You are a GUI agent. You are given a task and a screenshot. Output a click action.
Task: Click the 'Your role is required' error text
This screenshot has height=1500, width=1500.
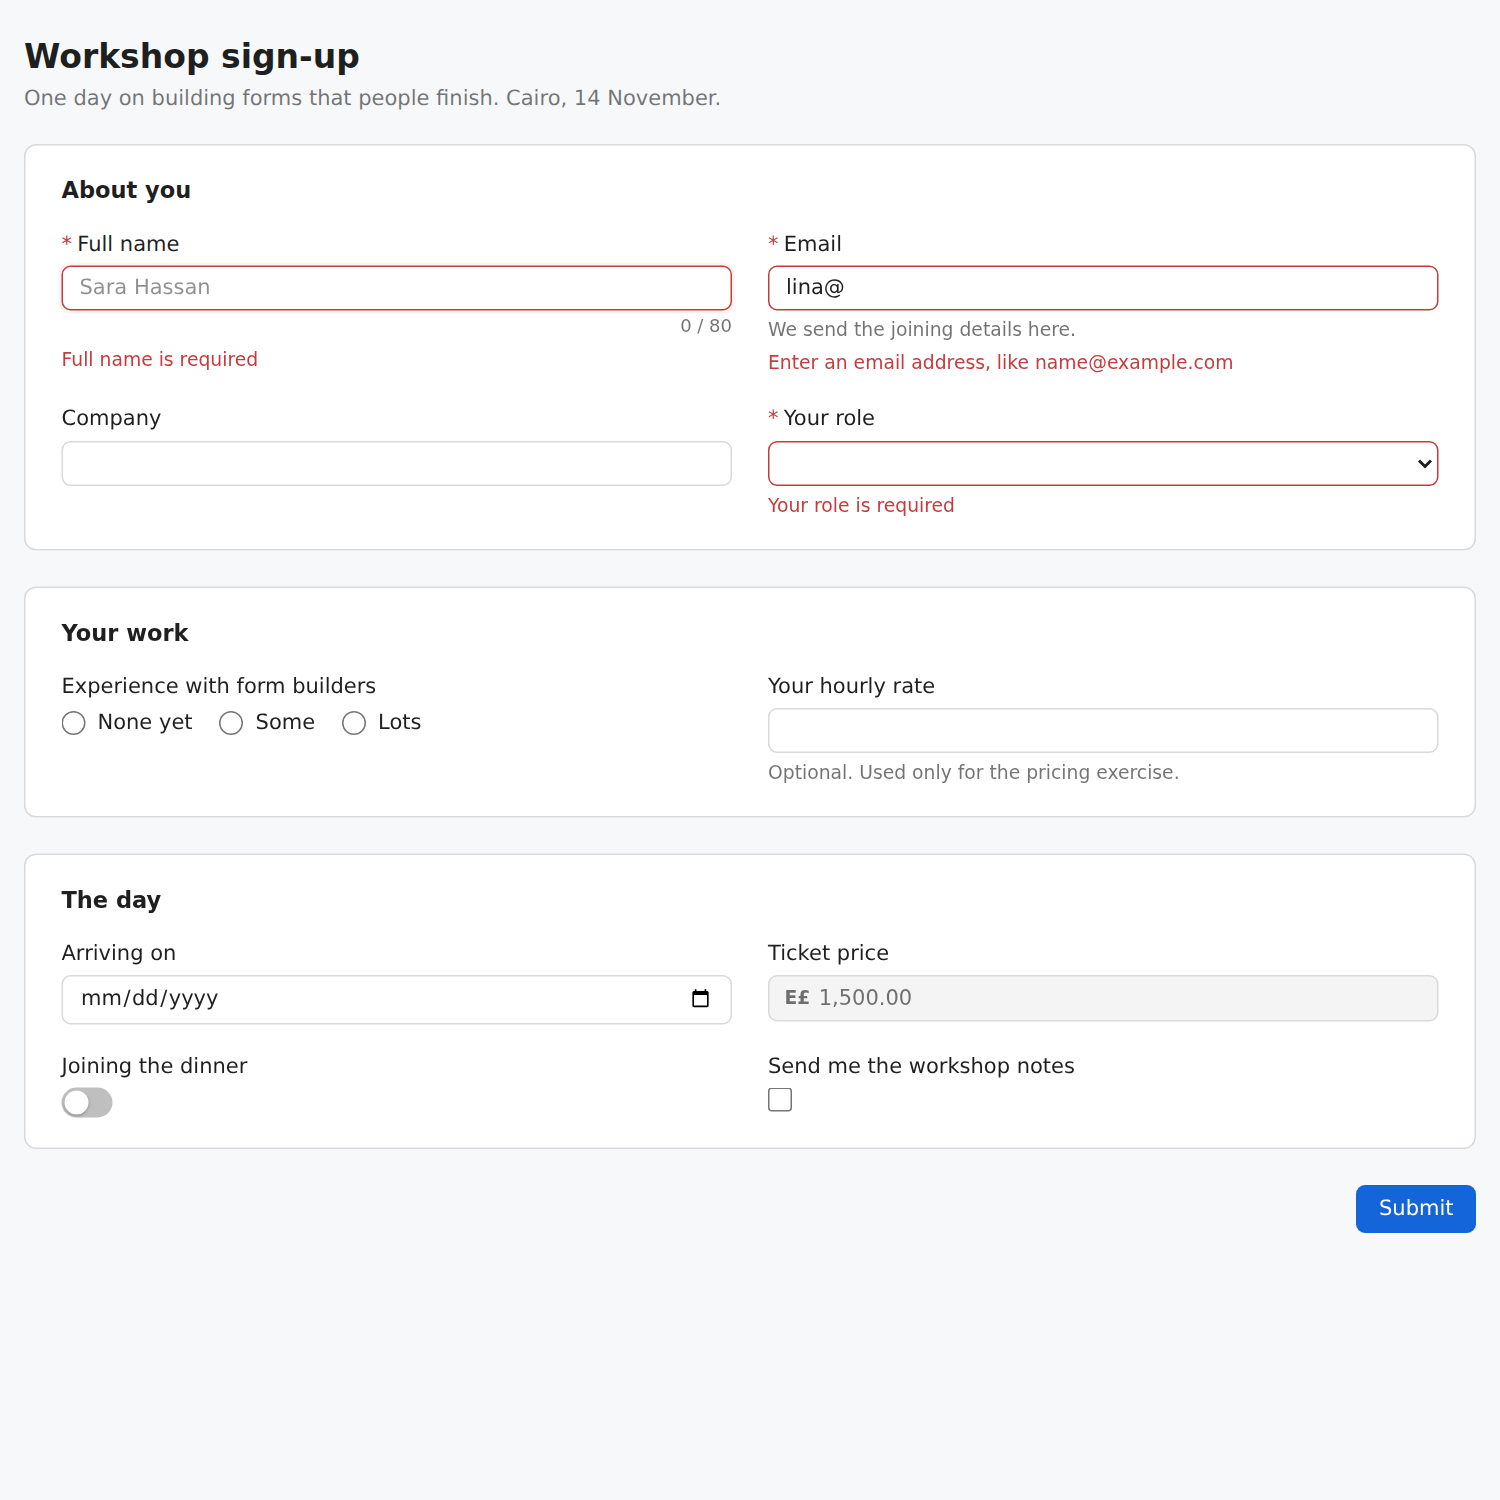point(861,505)
